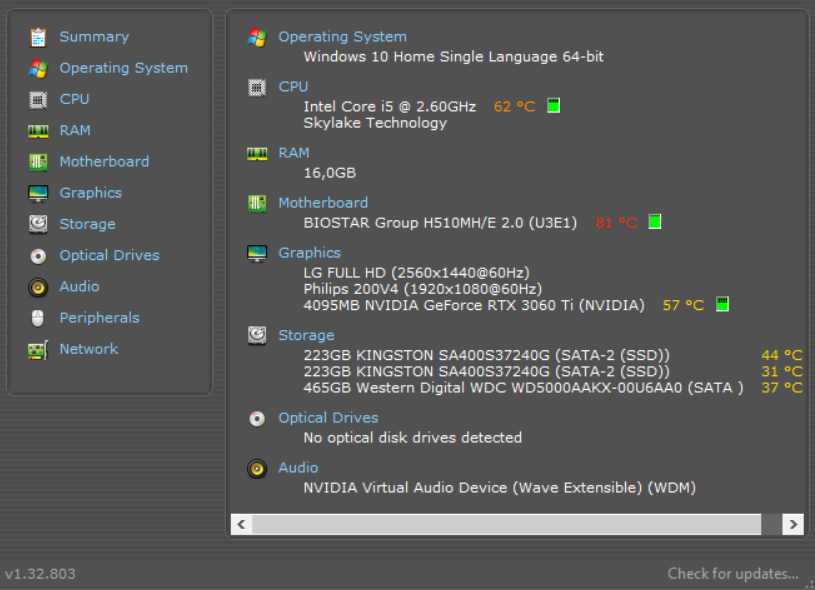The width and height of the screenshot is (815, 590).
Task: Select Motherboard in the sidebar
Action: tap(104, 162)
